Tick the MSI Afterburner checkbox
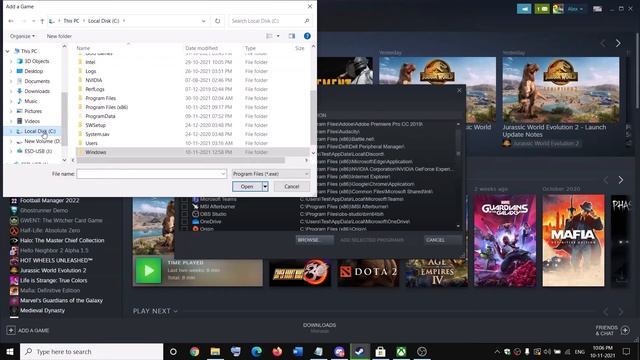Screen dimensions: 640x360 click(x=184, y=207)
